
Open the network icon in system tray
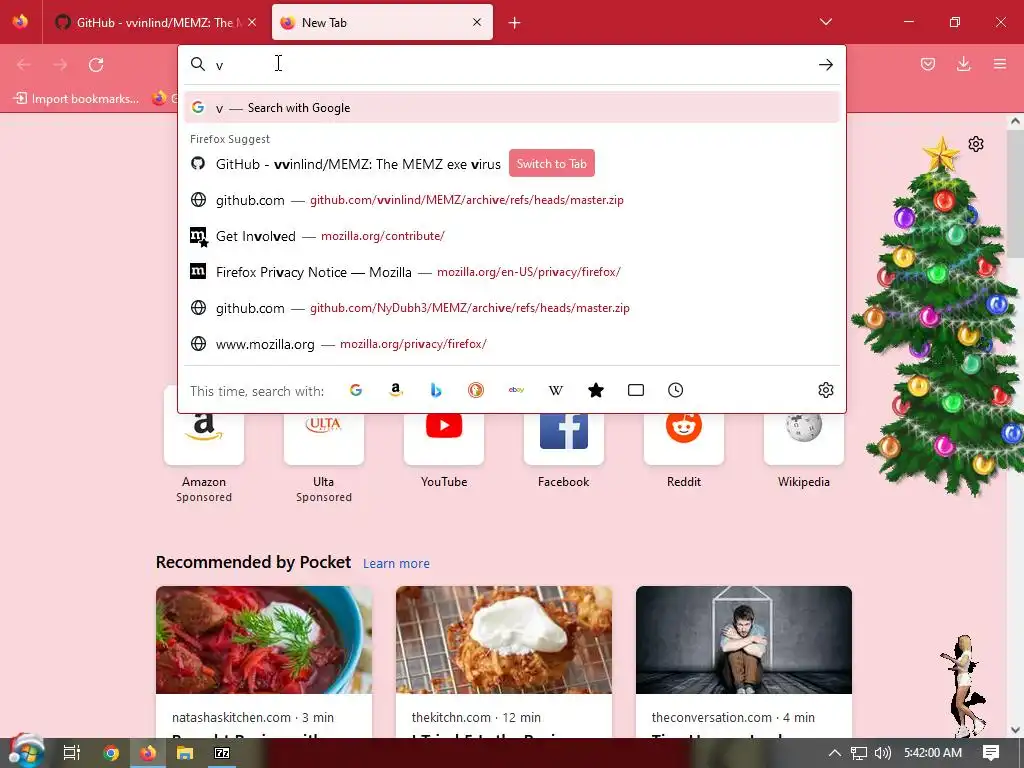click(x=859, y=753)
